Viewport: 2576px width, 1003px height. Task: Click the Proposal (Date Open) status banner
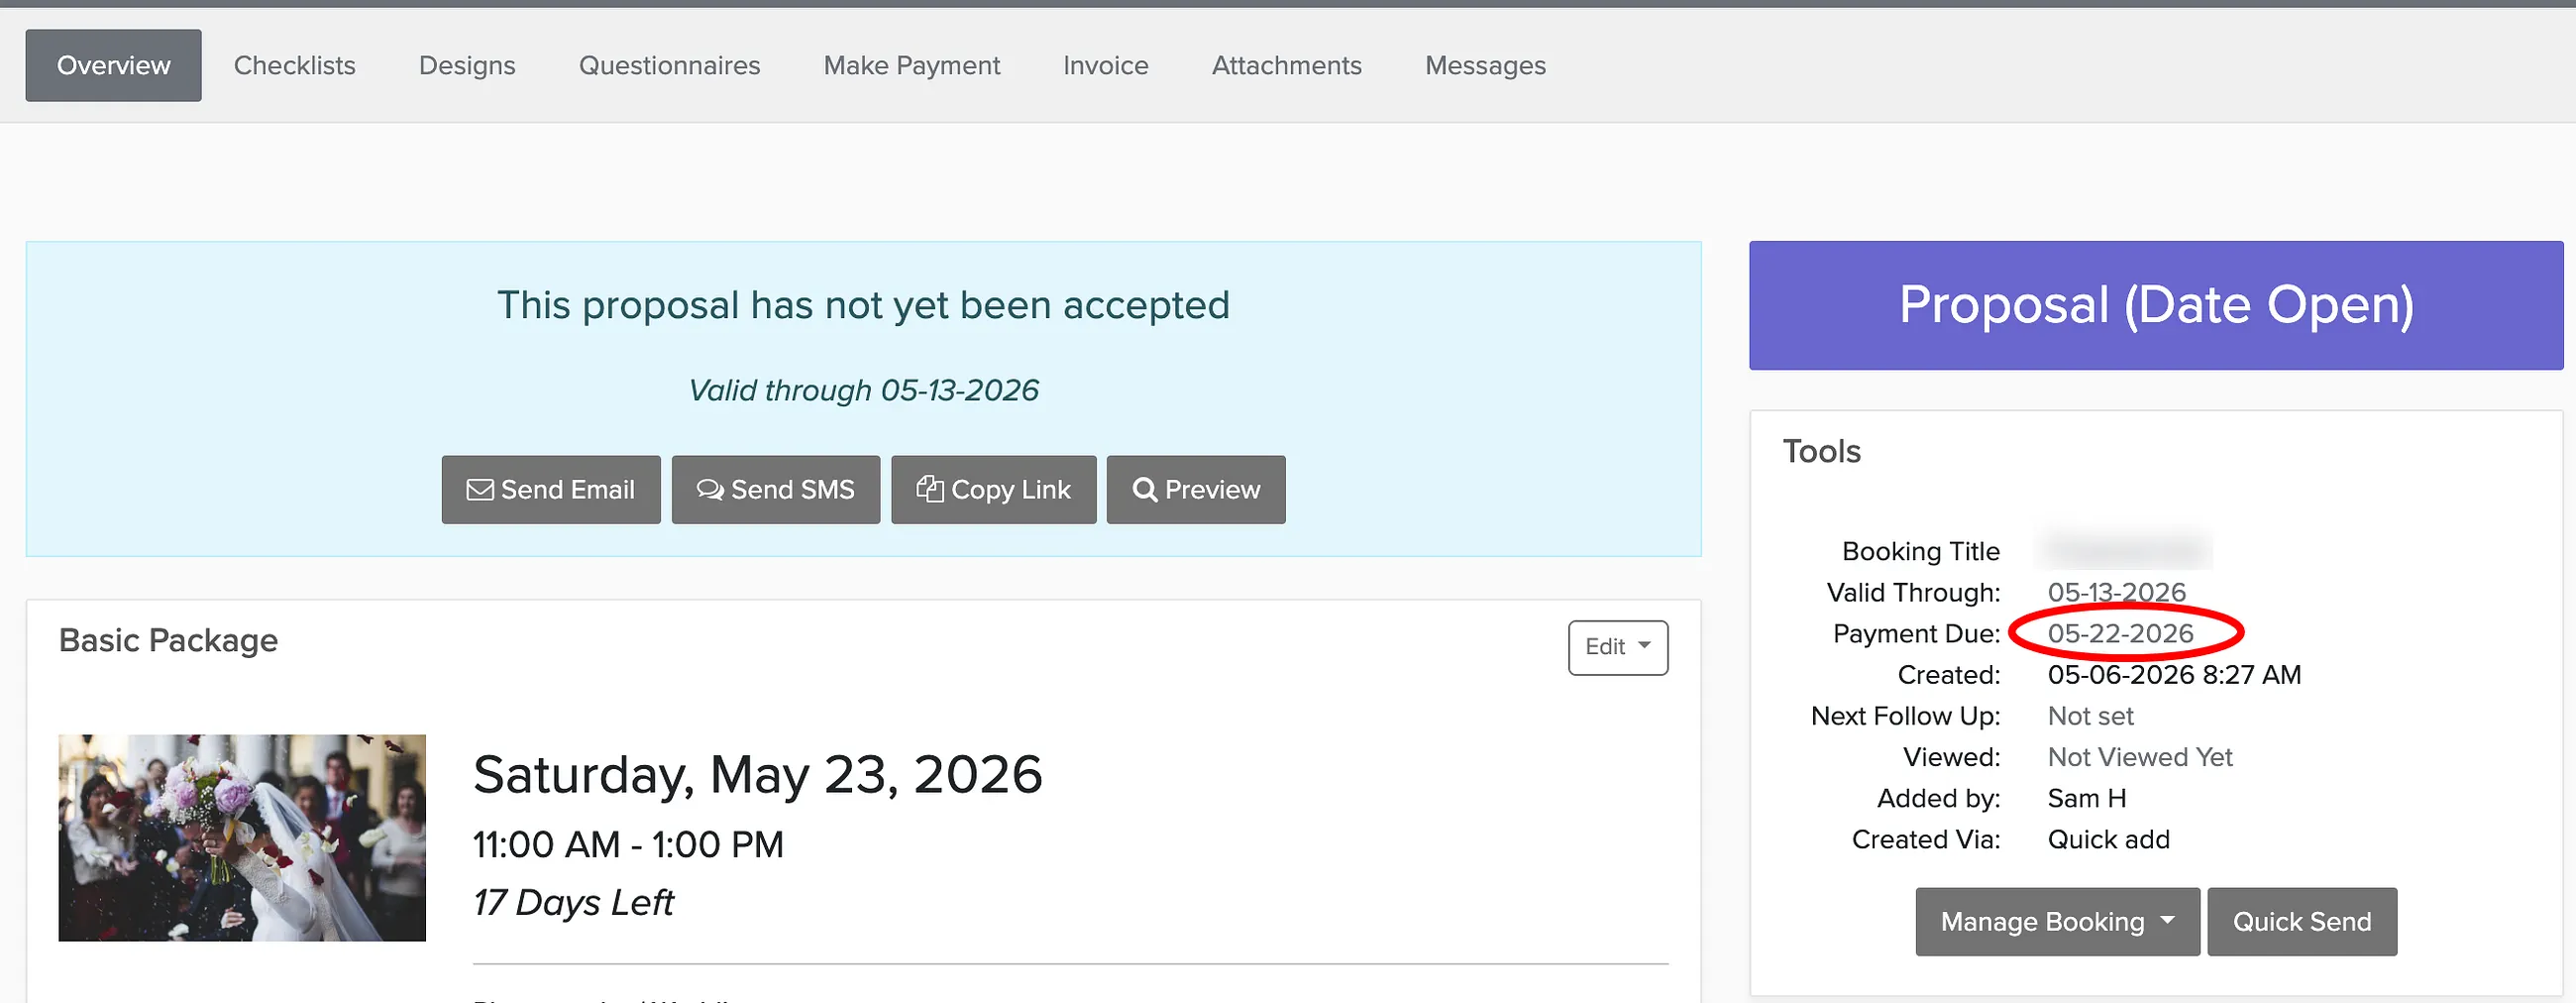pyautogui.click(x=2156, y=306)
